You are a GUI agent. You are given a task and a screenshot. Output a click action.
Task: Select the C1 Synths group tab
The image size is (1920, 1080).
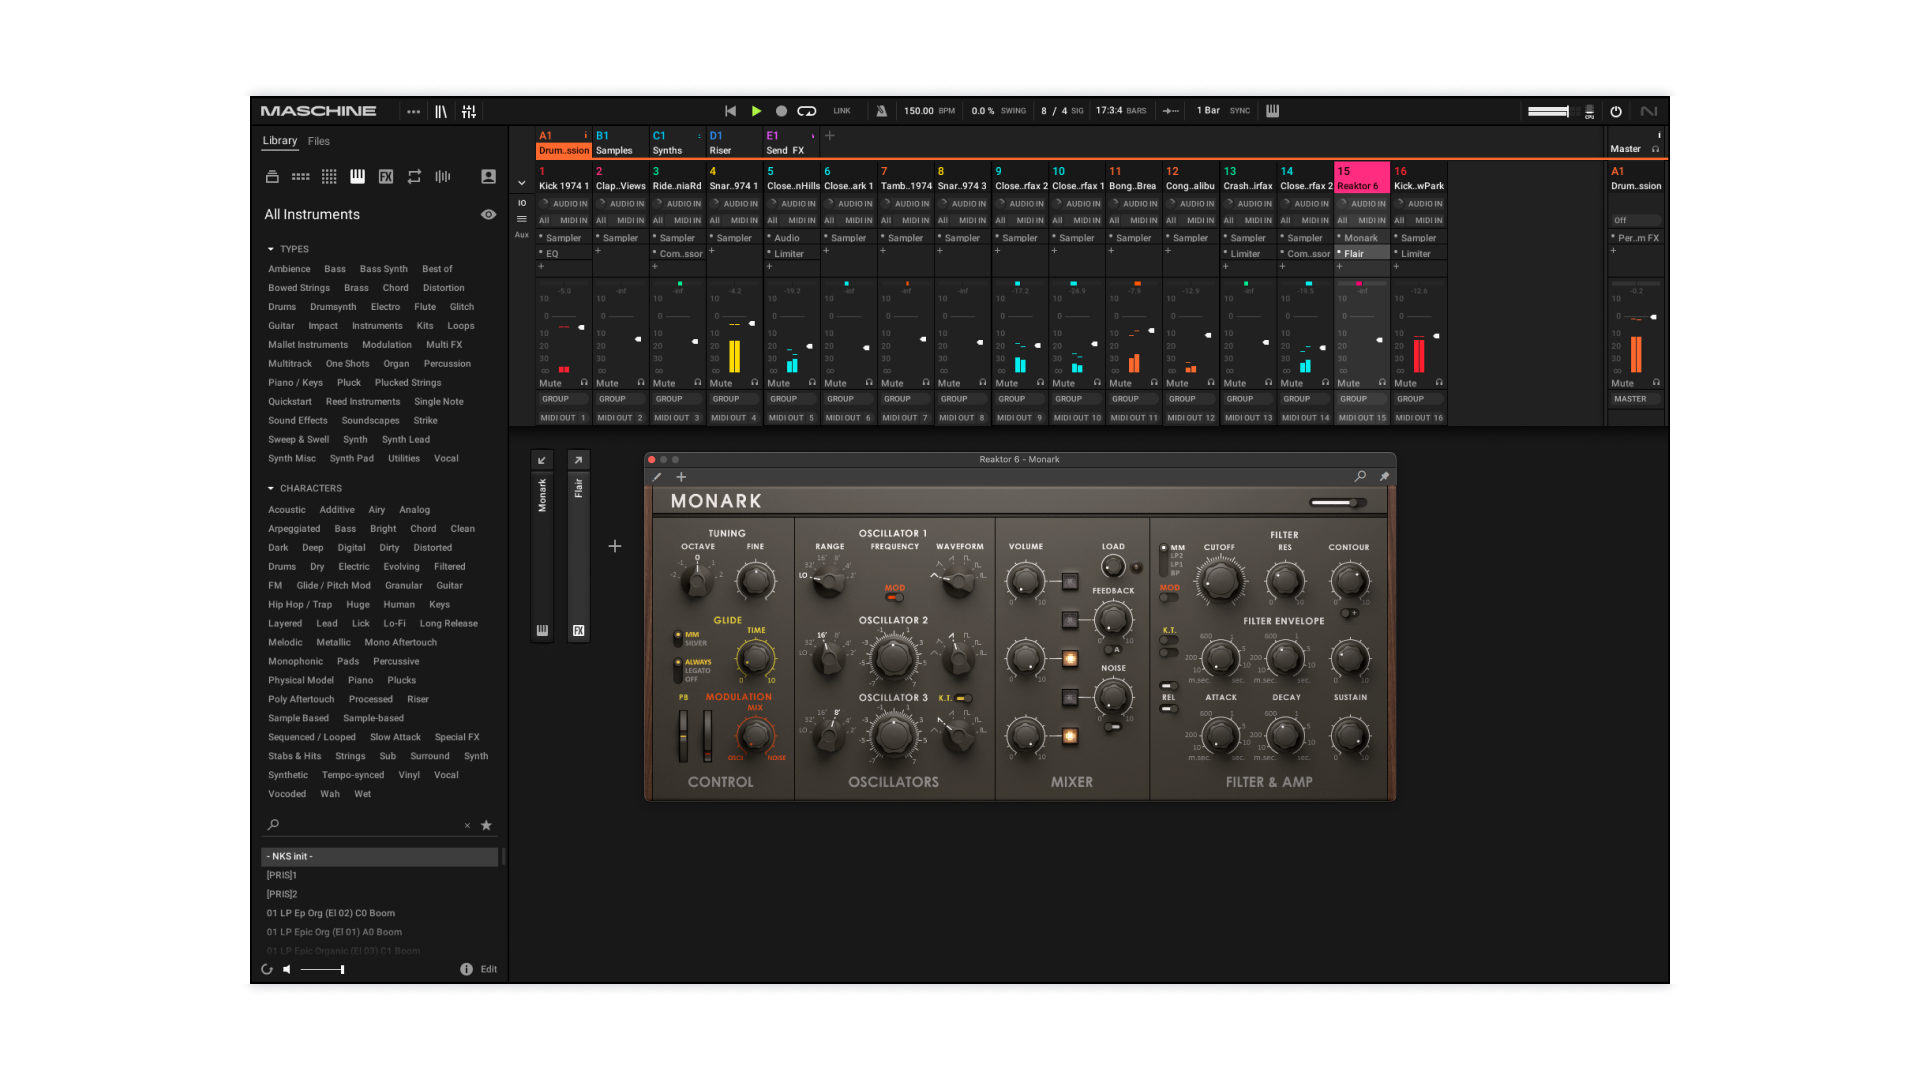tap(668, 143)
